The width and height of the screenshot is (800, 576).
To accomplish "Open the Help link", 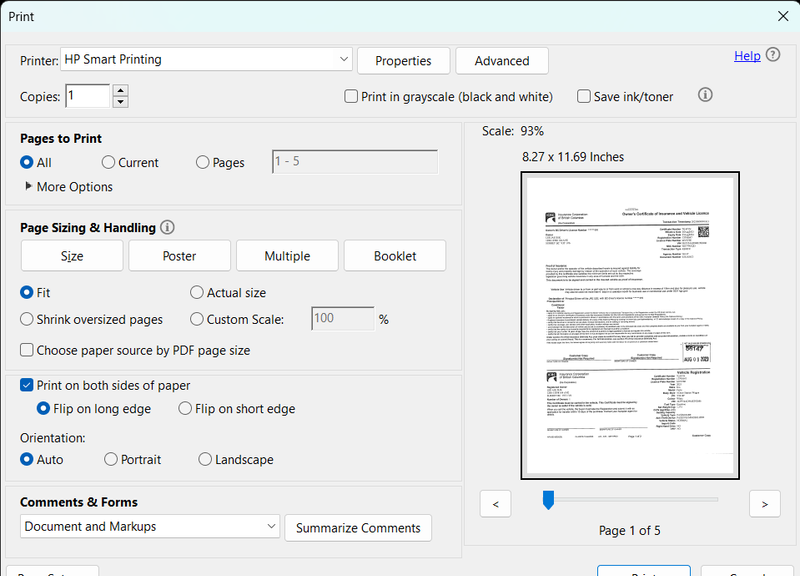I will [x=747, y=56].
